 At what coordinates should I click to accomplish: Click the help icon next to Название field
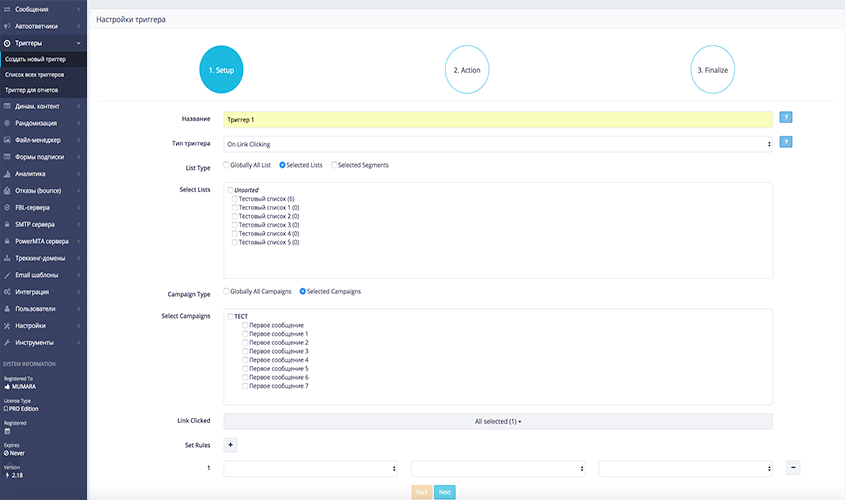pyautogui.click(x=786, y=118)
